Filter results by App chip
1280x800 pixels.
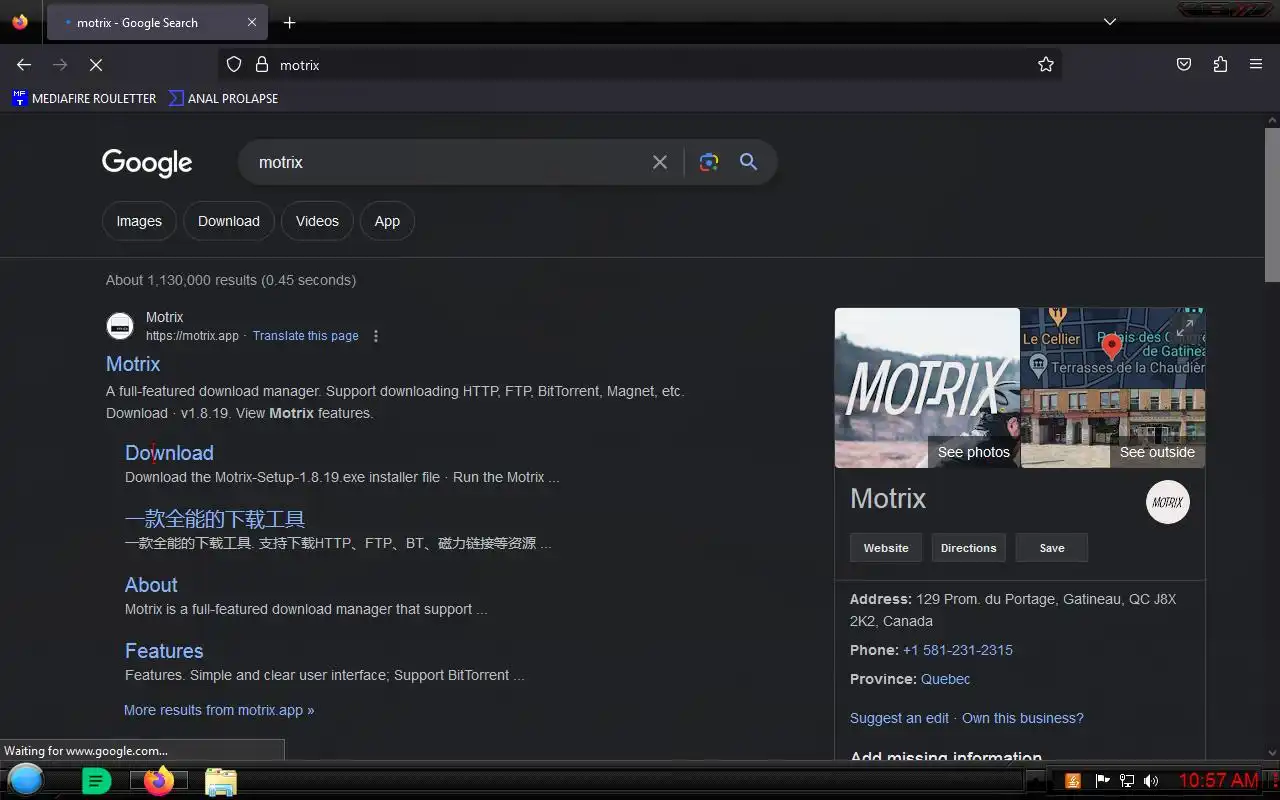[x=387, y=221]
